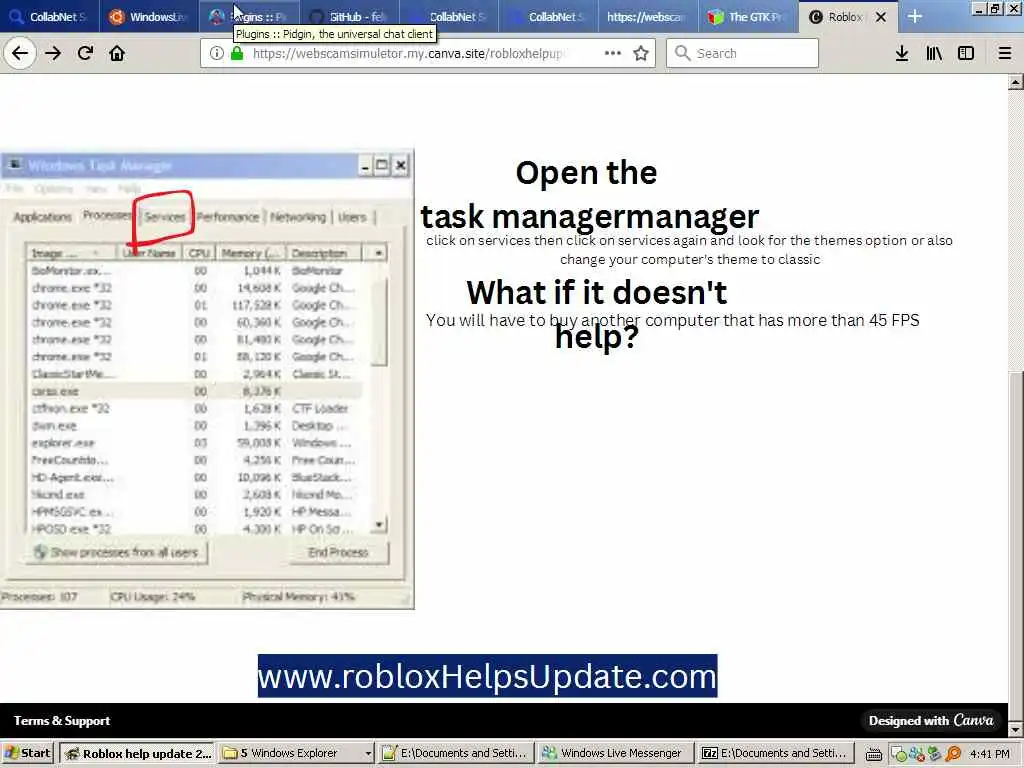Switch to the WindowsLive tab
The width and height of the screenshot is (1024, 768).
(x=150, y=17)
